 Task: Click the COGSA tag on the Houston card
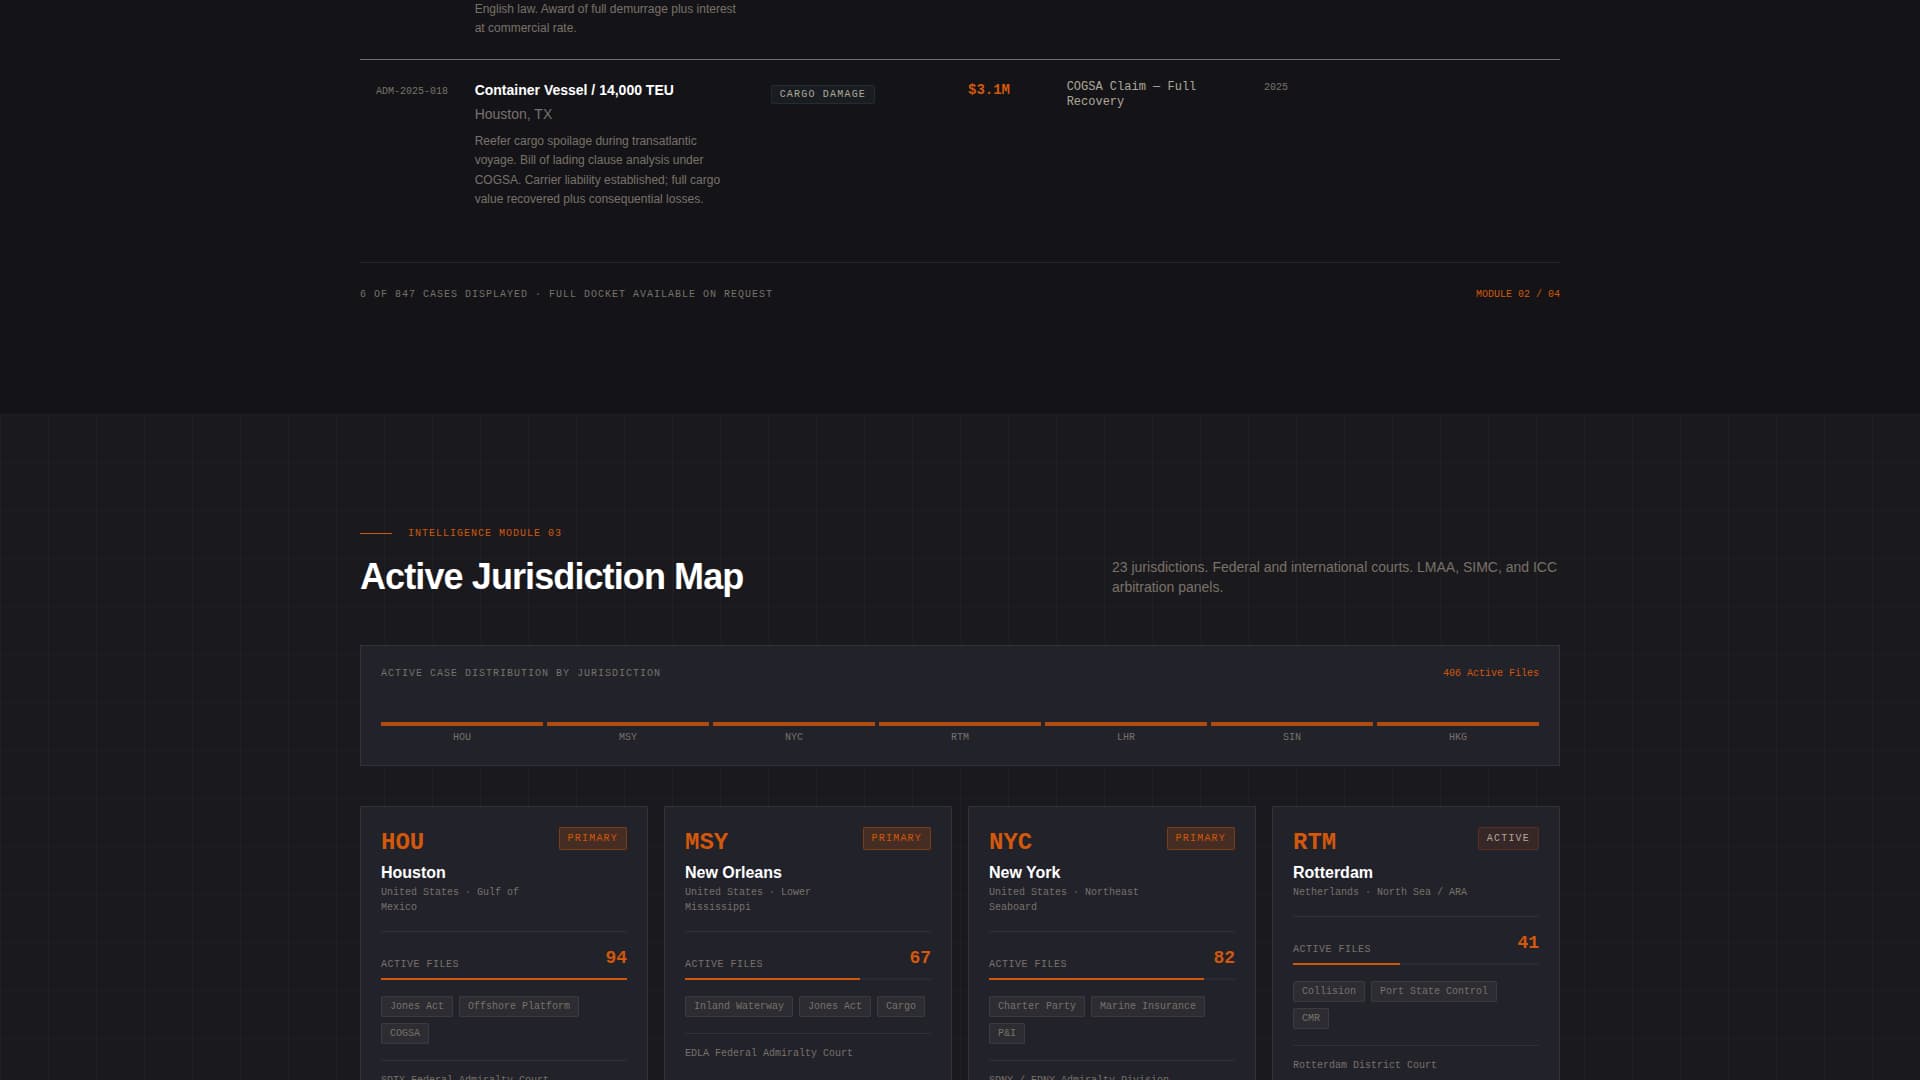coord(404,1033)
